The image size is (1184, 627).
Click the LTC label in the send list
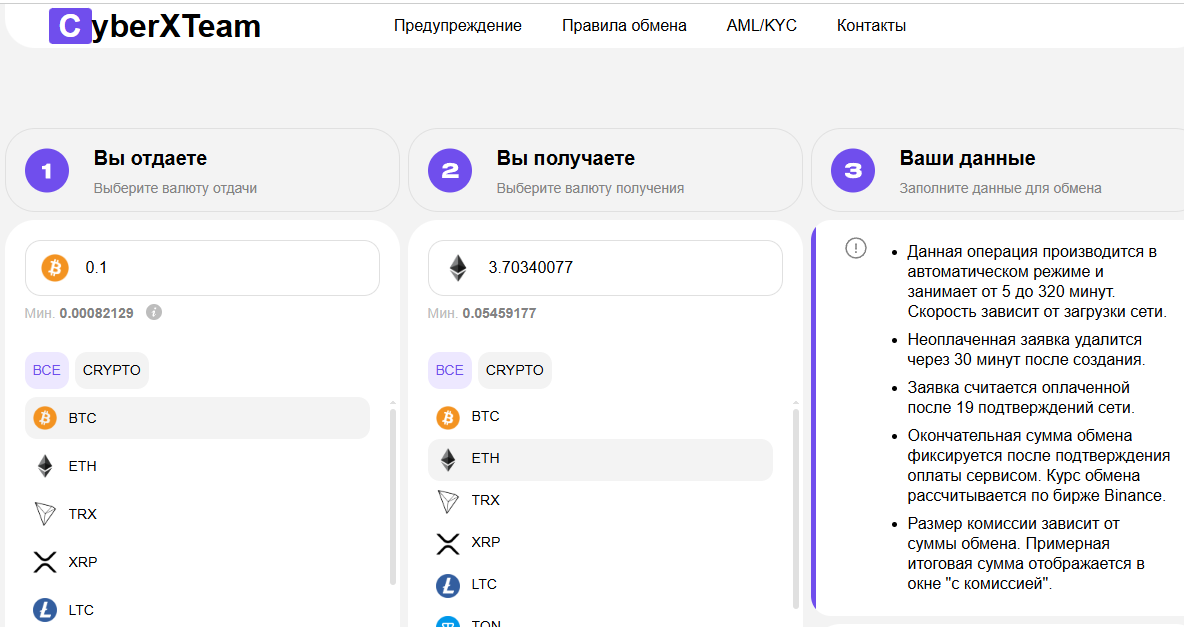coord(81,610)
